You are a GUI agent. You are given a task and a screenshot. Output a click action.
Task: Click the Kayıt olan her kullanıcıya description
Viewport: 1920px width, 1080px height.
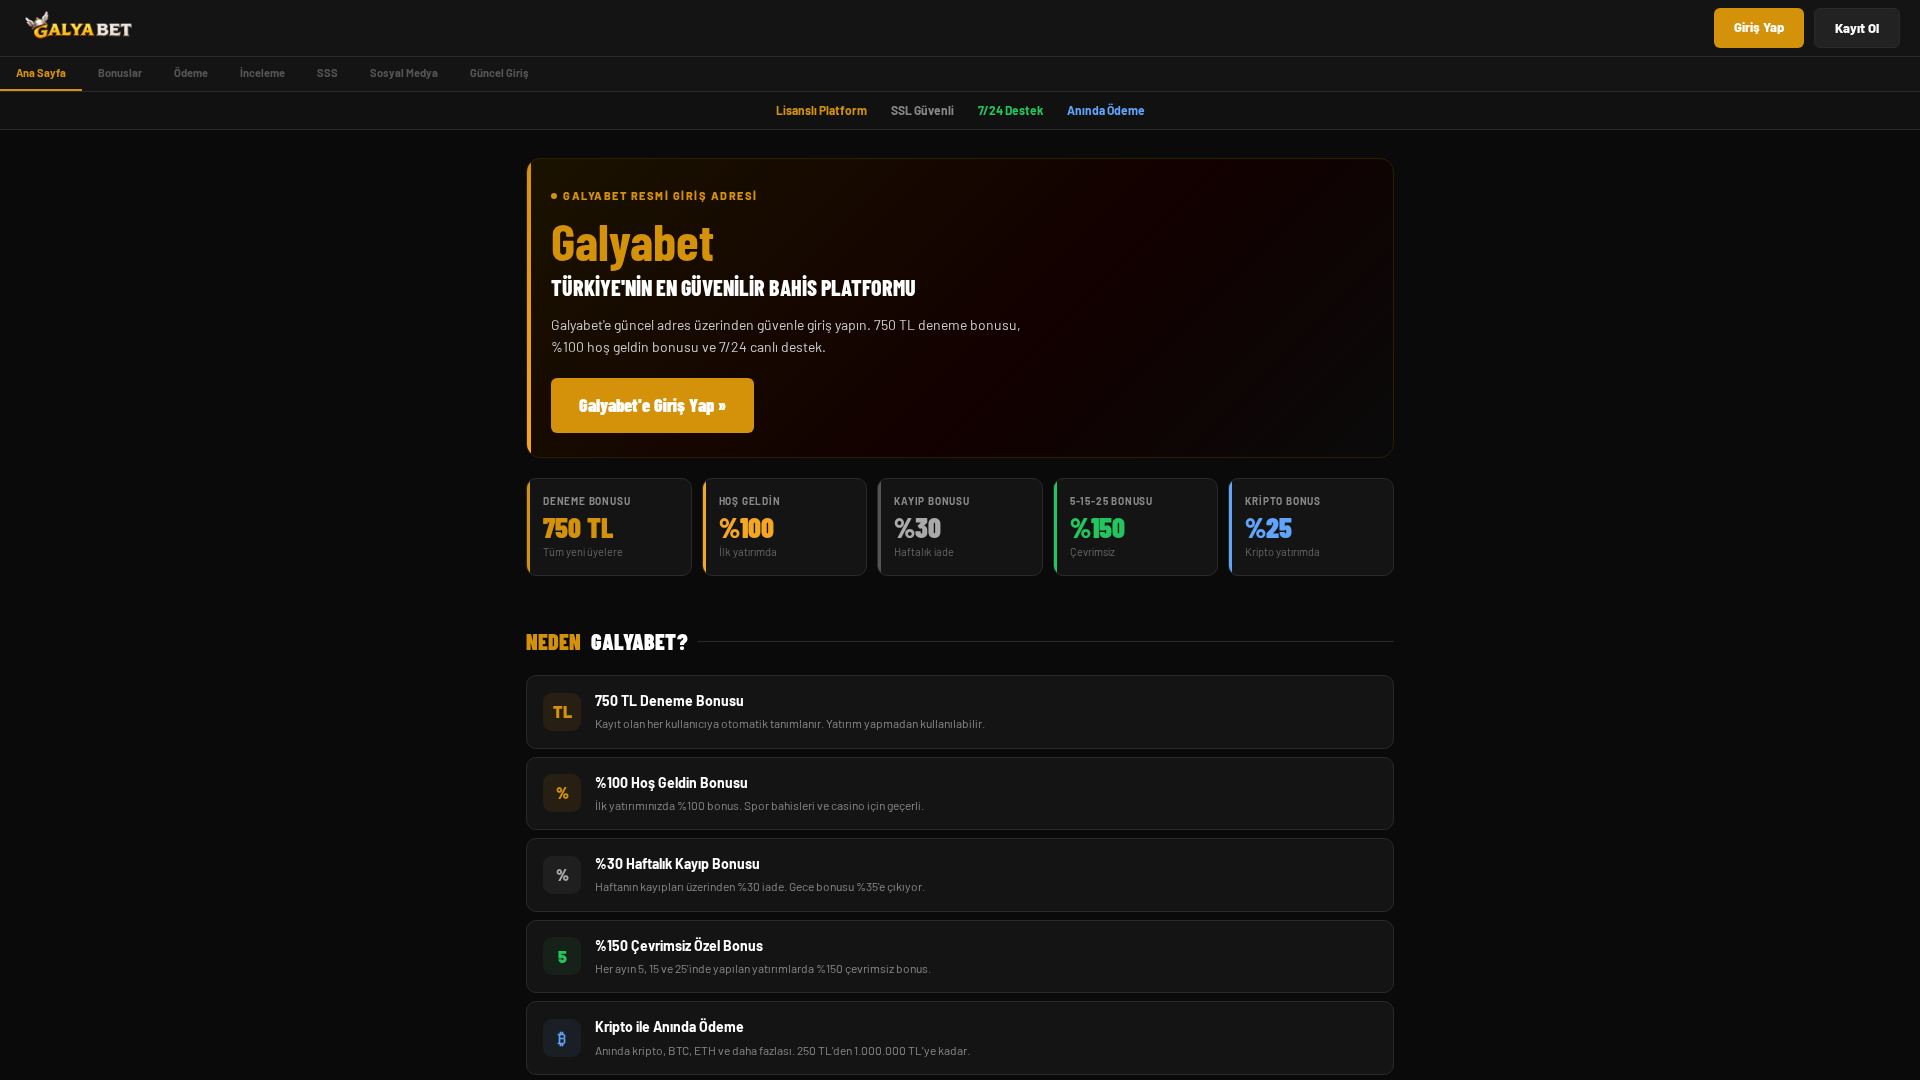pyautogui.click(x=790, y=724)
